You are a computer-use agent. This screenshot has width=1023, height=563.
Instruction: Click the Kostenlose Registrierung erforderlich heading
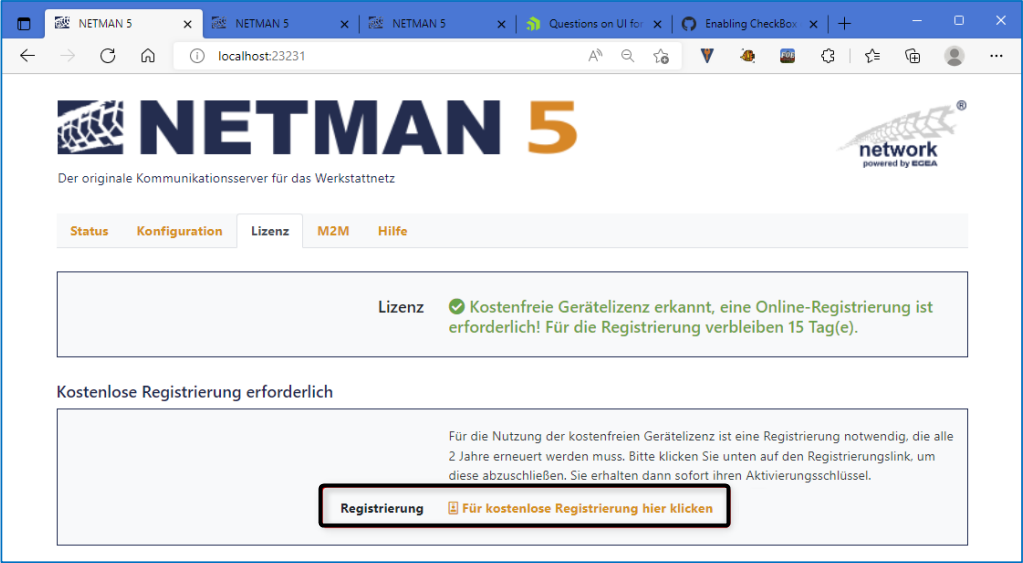coord(194,392)
